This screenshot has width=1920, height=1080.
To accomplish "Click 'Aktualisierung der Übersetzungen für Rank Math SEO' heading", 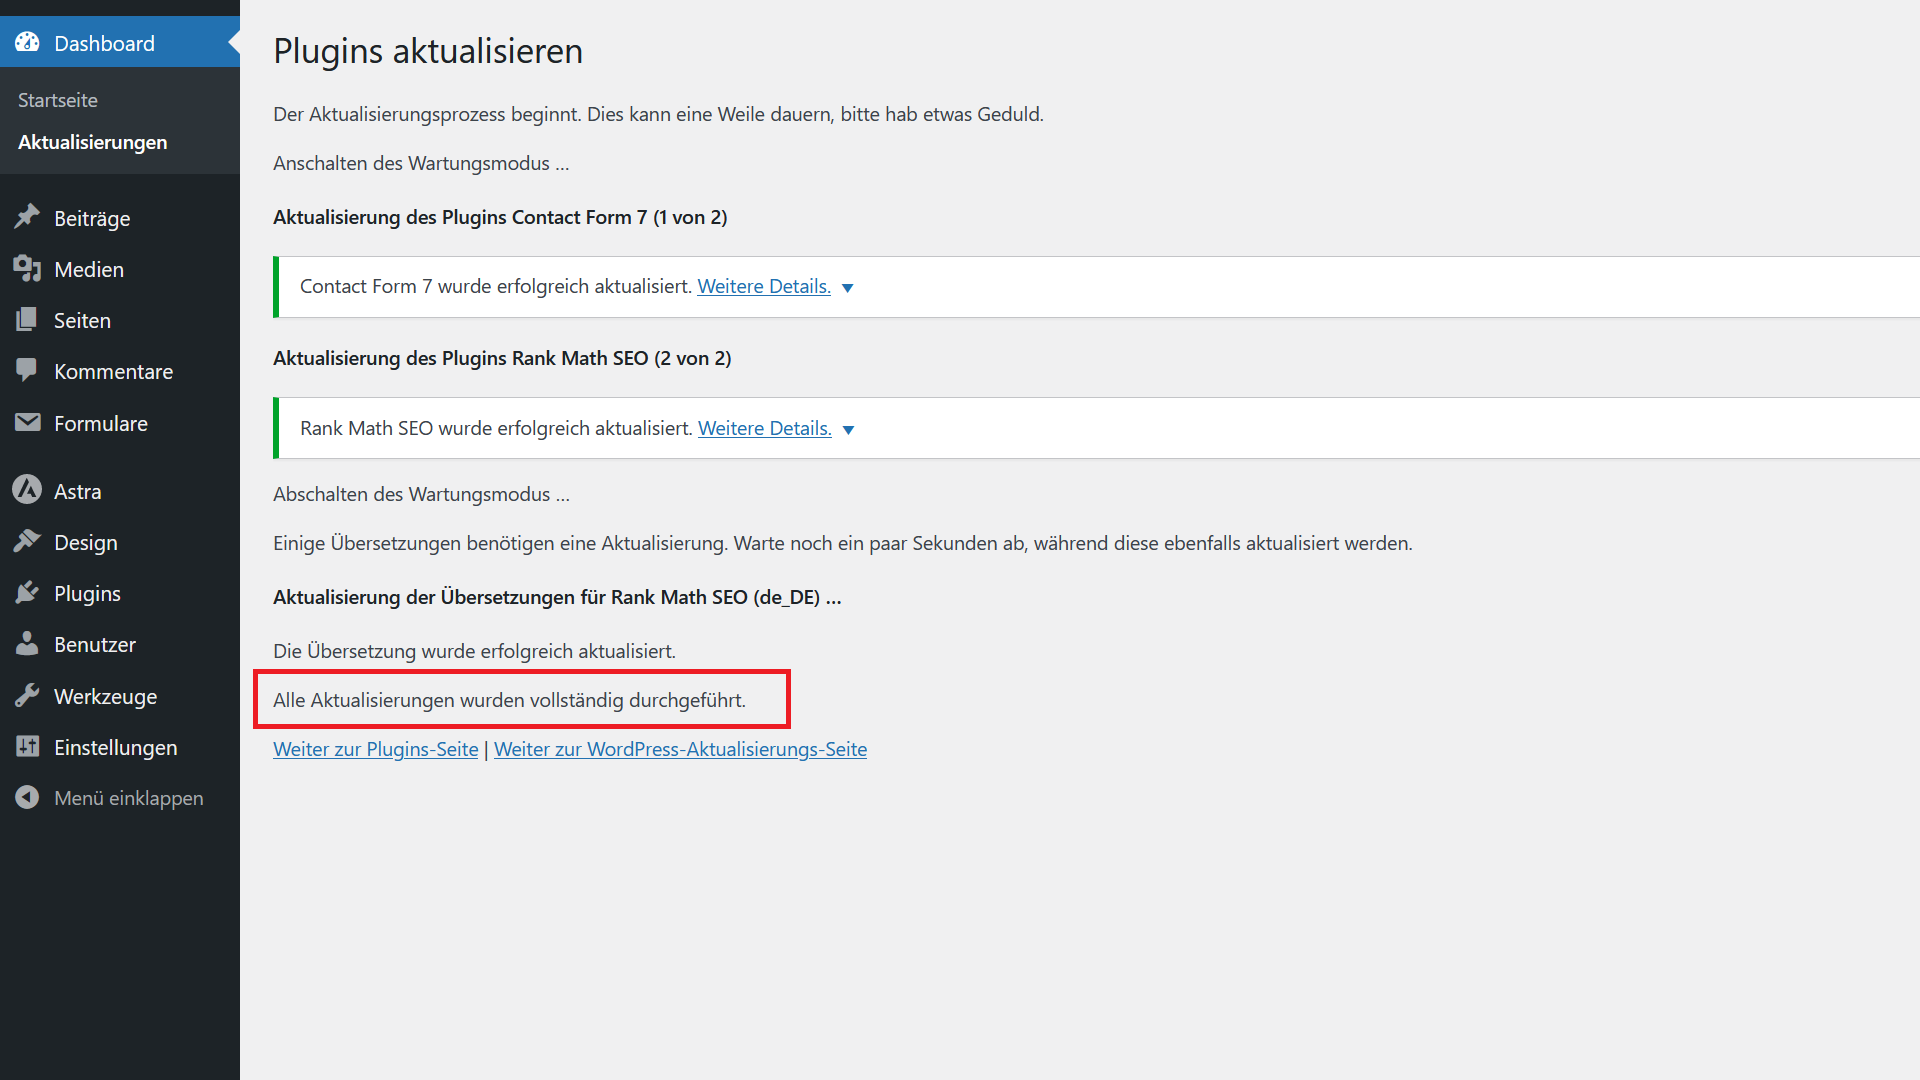I will pyautogui.click(x=557, y=597).
